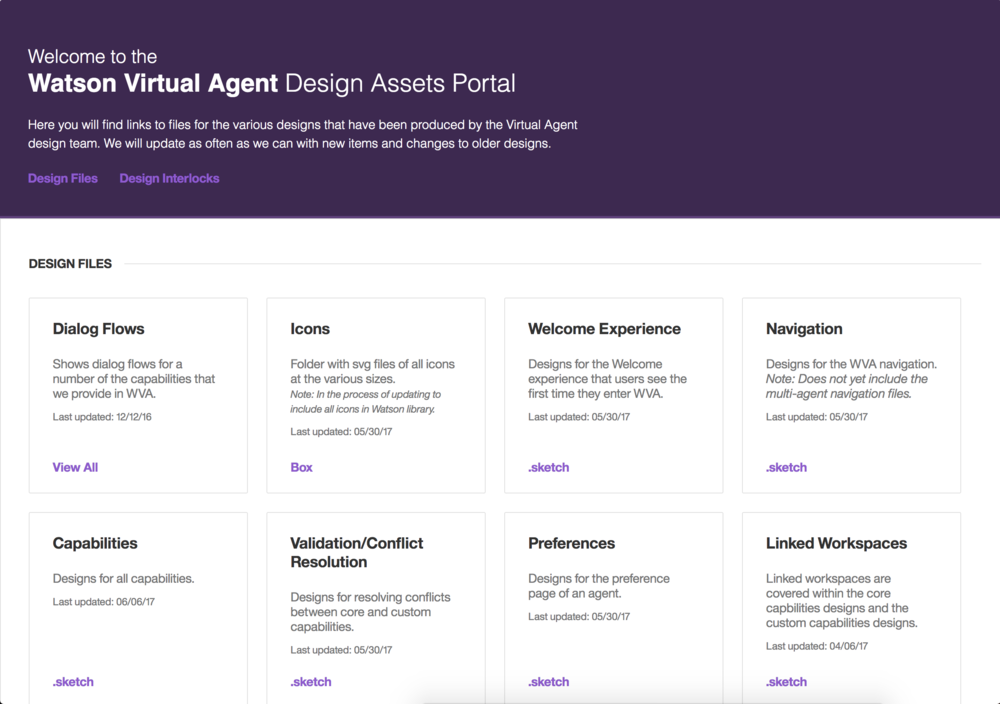Image resolution: width=1000 pixels, height=704 pixels.
Task: Click the Watson Virtual Agent portal title
Action: point(272,84)
